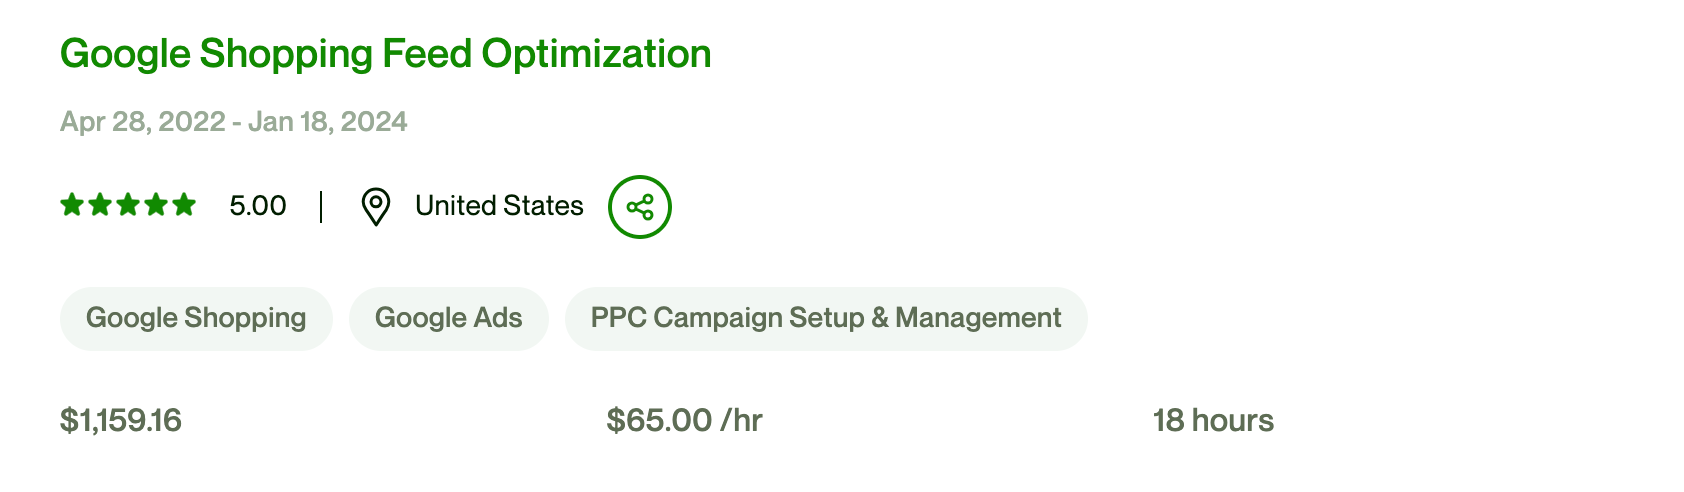
Task: Click the PPC Campaign Setup & Management tag
Action: click(825, 318)
